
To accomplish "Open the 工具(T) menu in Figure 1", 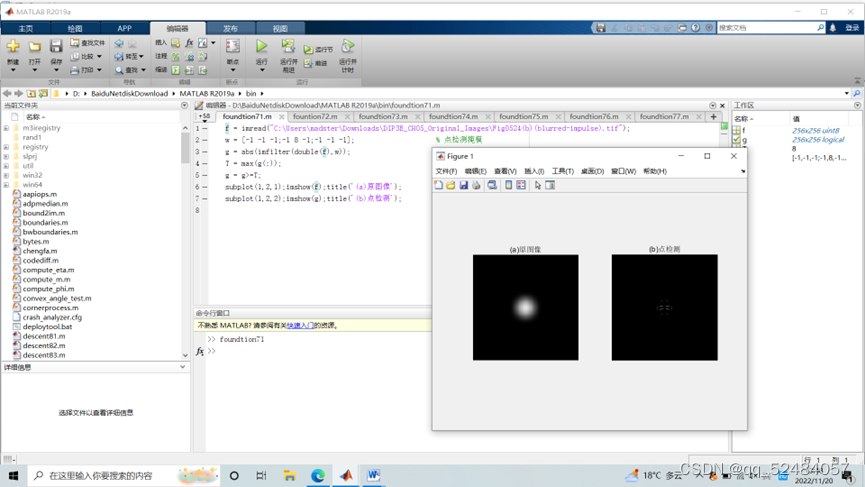I will click(x=563, y=172).
